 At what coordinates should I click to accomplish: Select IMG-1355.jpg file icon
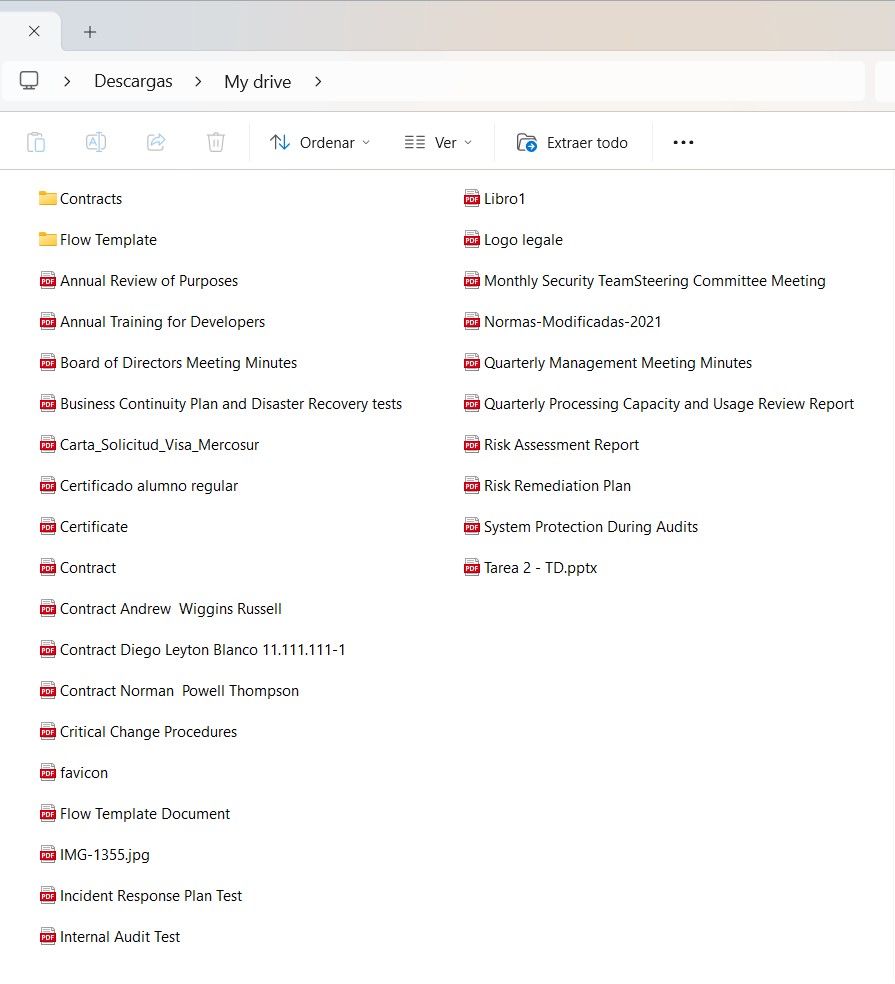(x=48, y=854)
